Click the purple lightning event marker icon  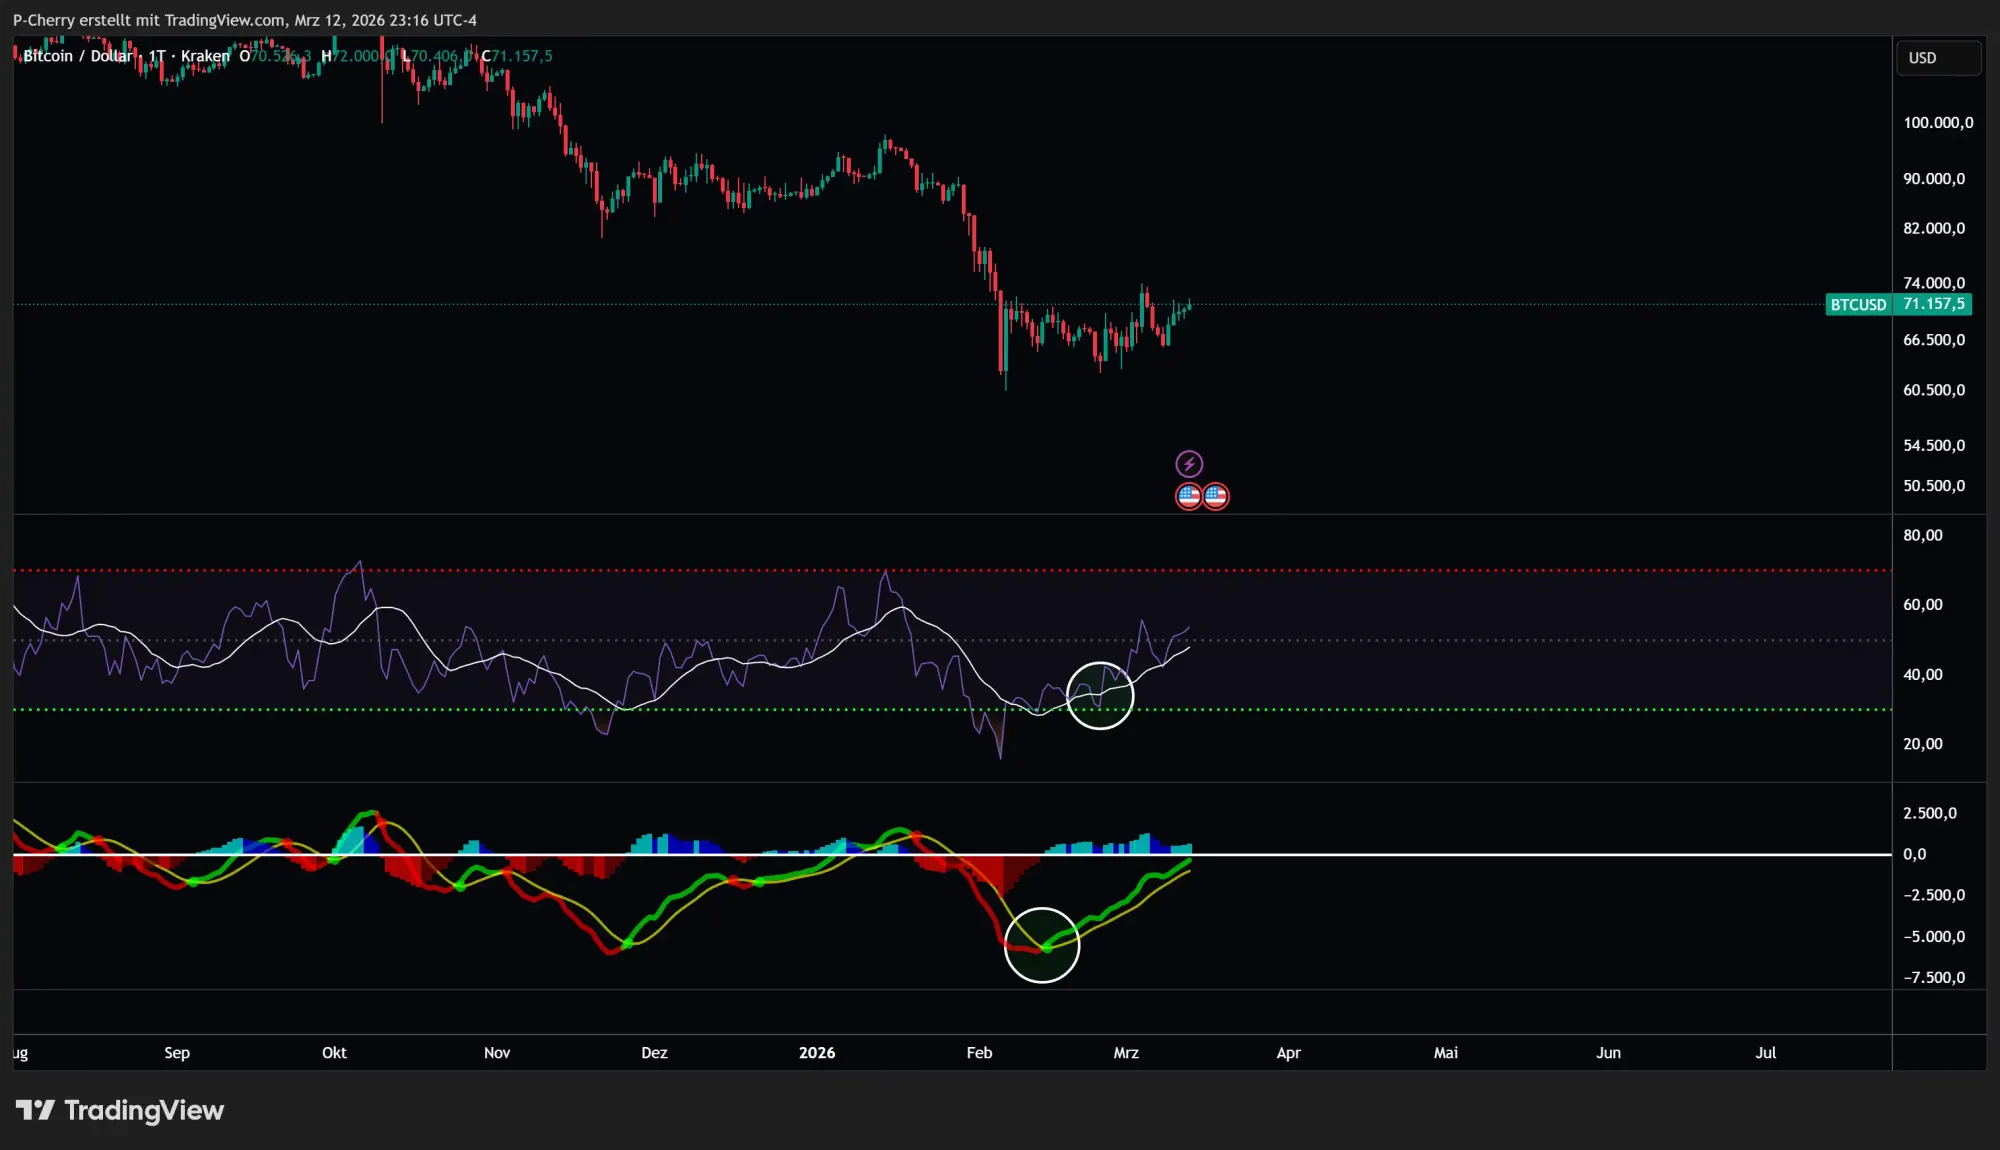1189,463
